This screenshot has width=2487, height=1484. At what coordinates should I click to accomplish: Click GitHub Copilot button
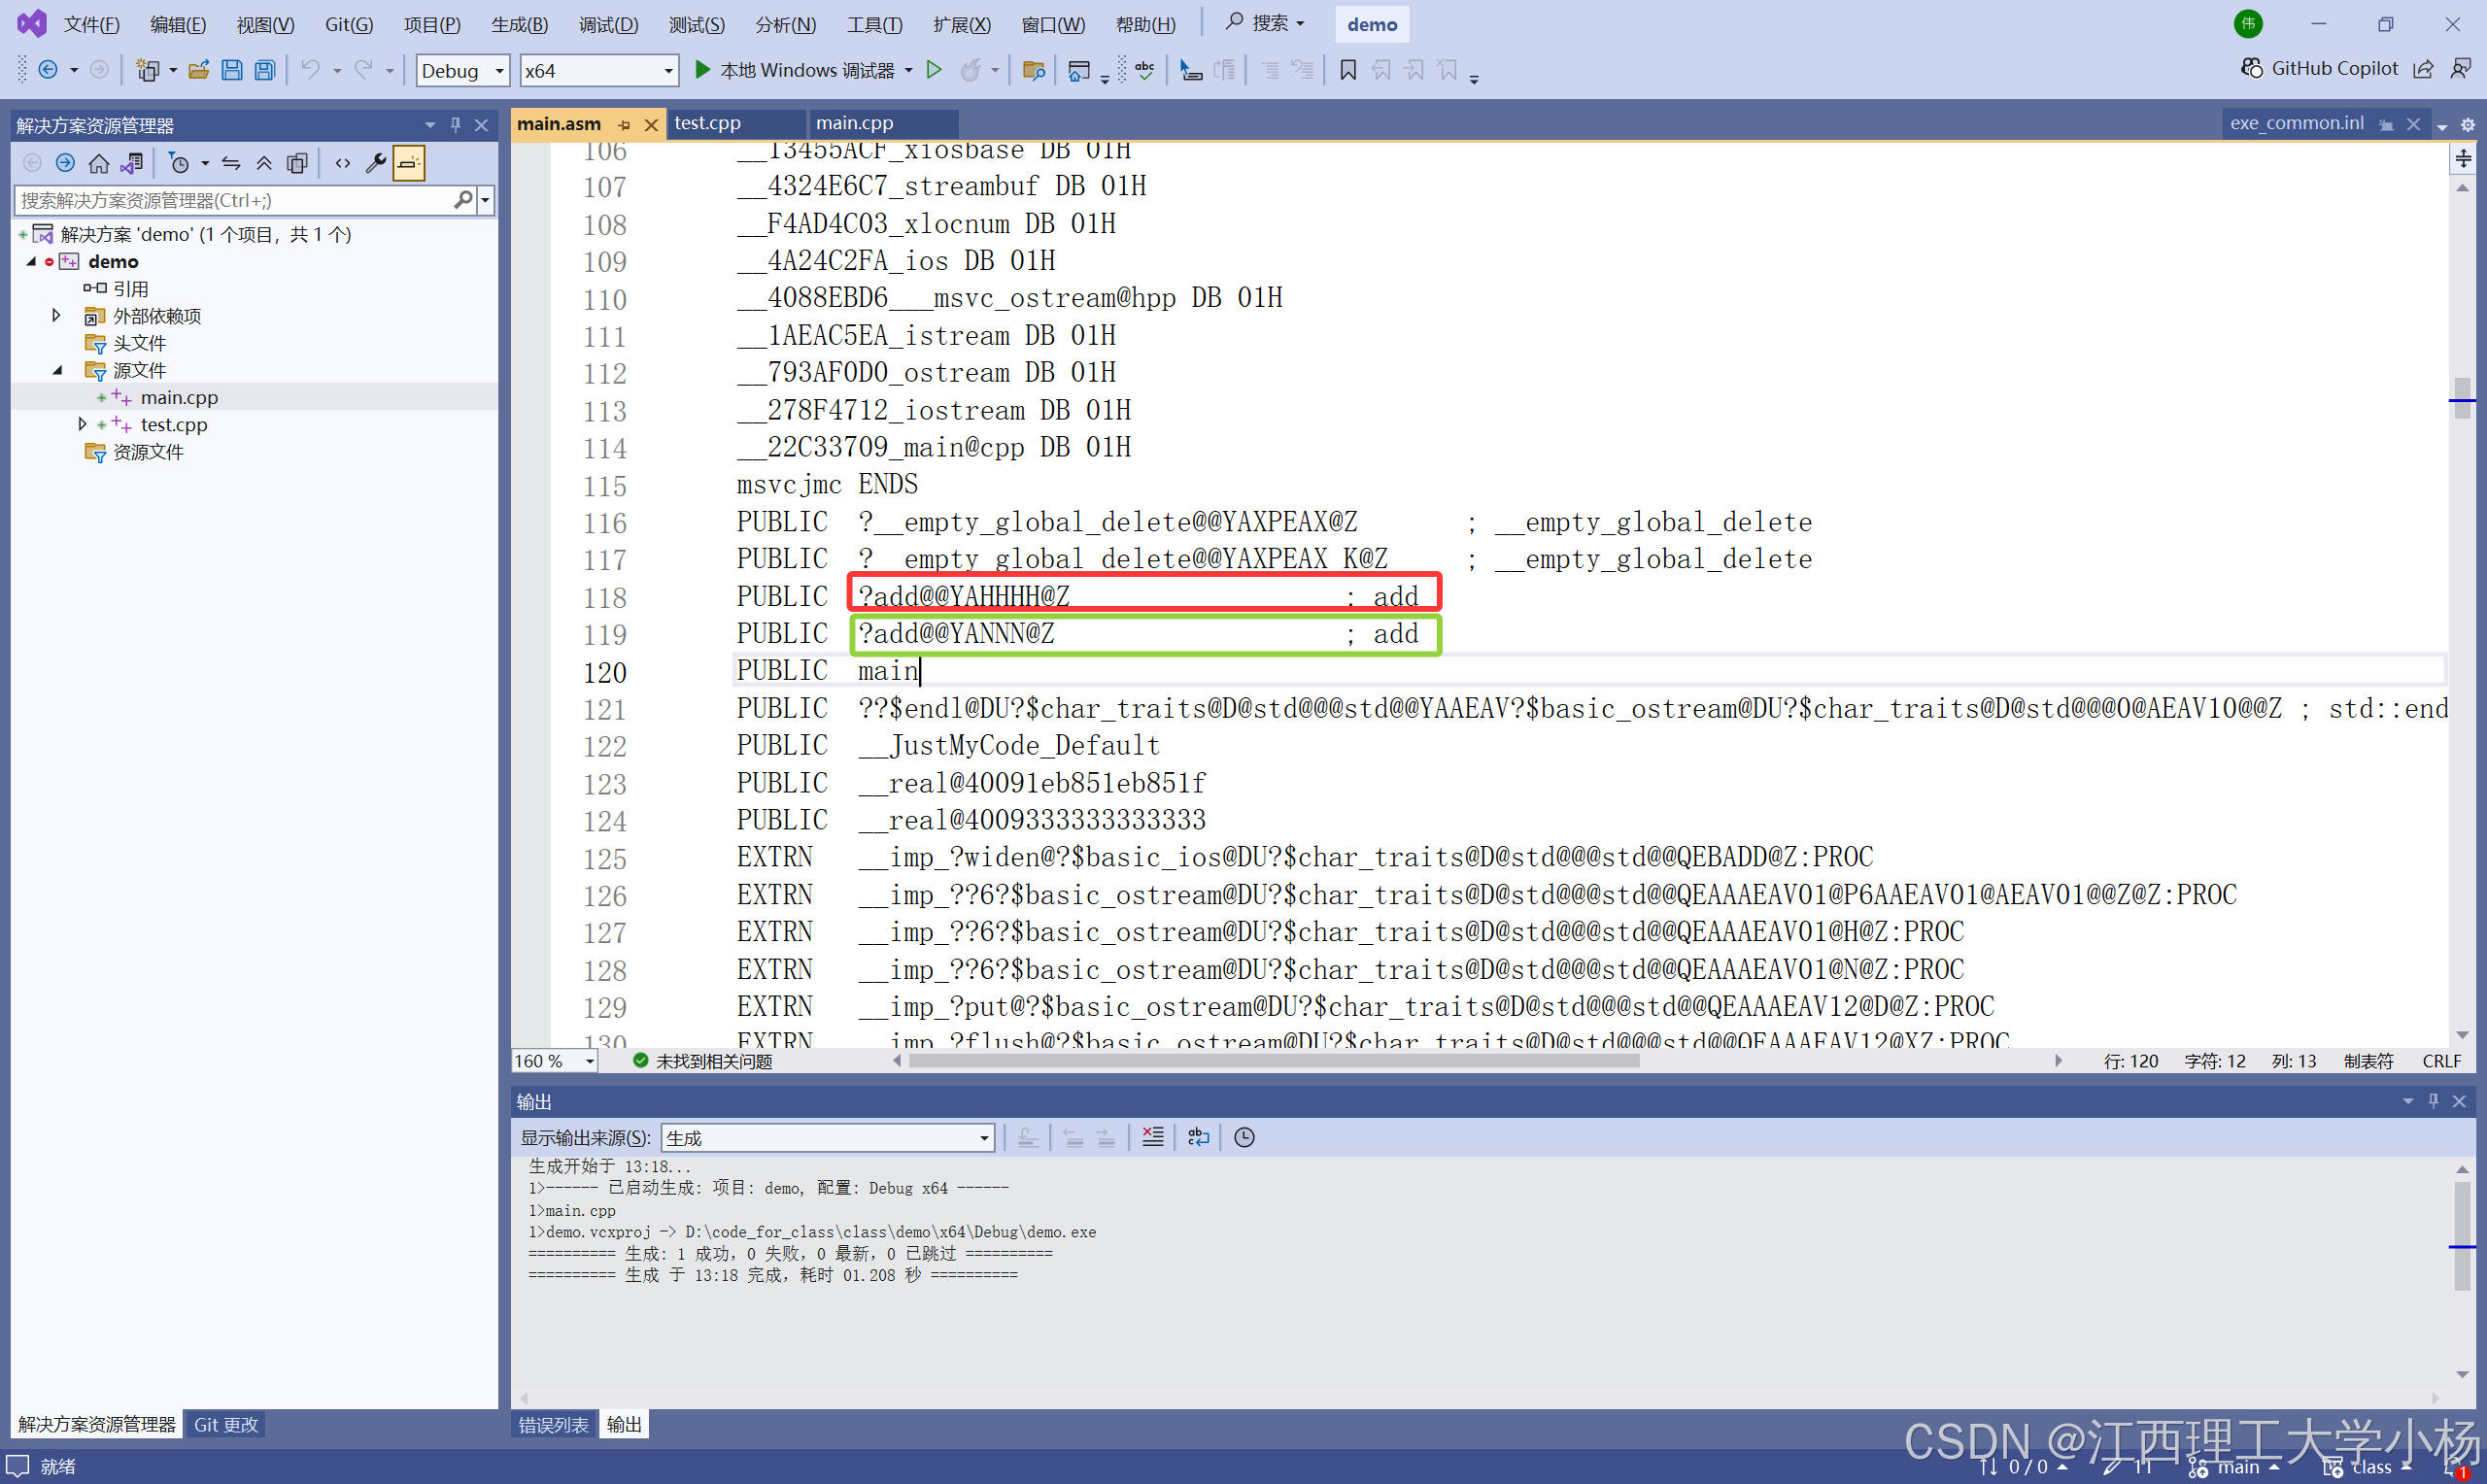(x=2319, y=68)
